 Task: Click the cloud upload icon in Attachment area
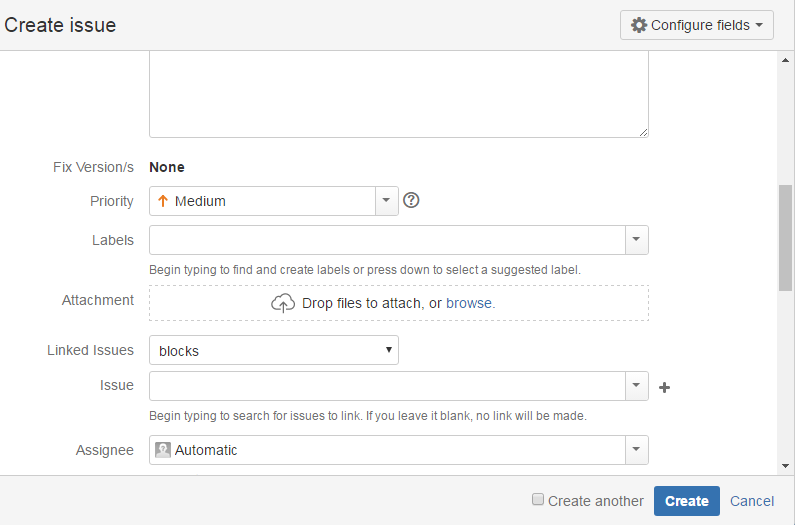tap(283, 303)
